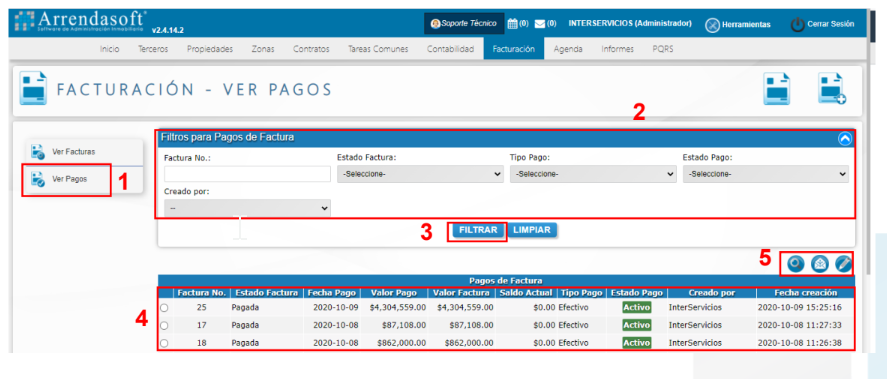
Task: Open the Estado Factura dropdown
Action: (x=420, y=174)
